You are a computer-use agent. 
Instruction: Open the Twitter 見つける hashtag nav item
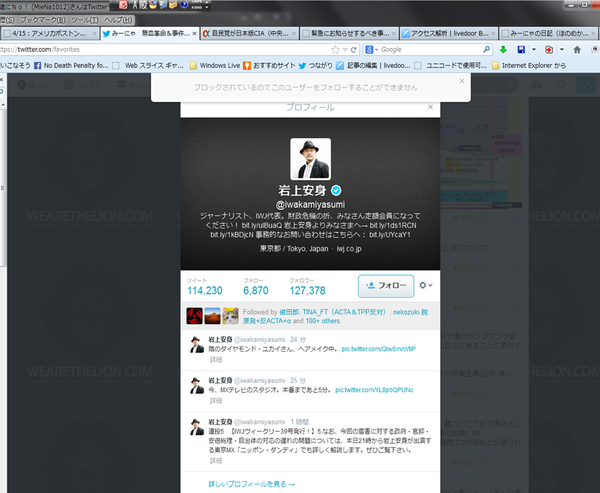(x=133, y=85)
